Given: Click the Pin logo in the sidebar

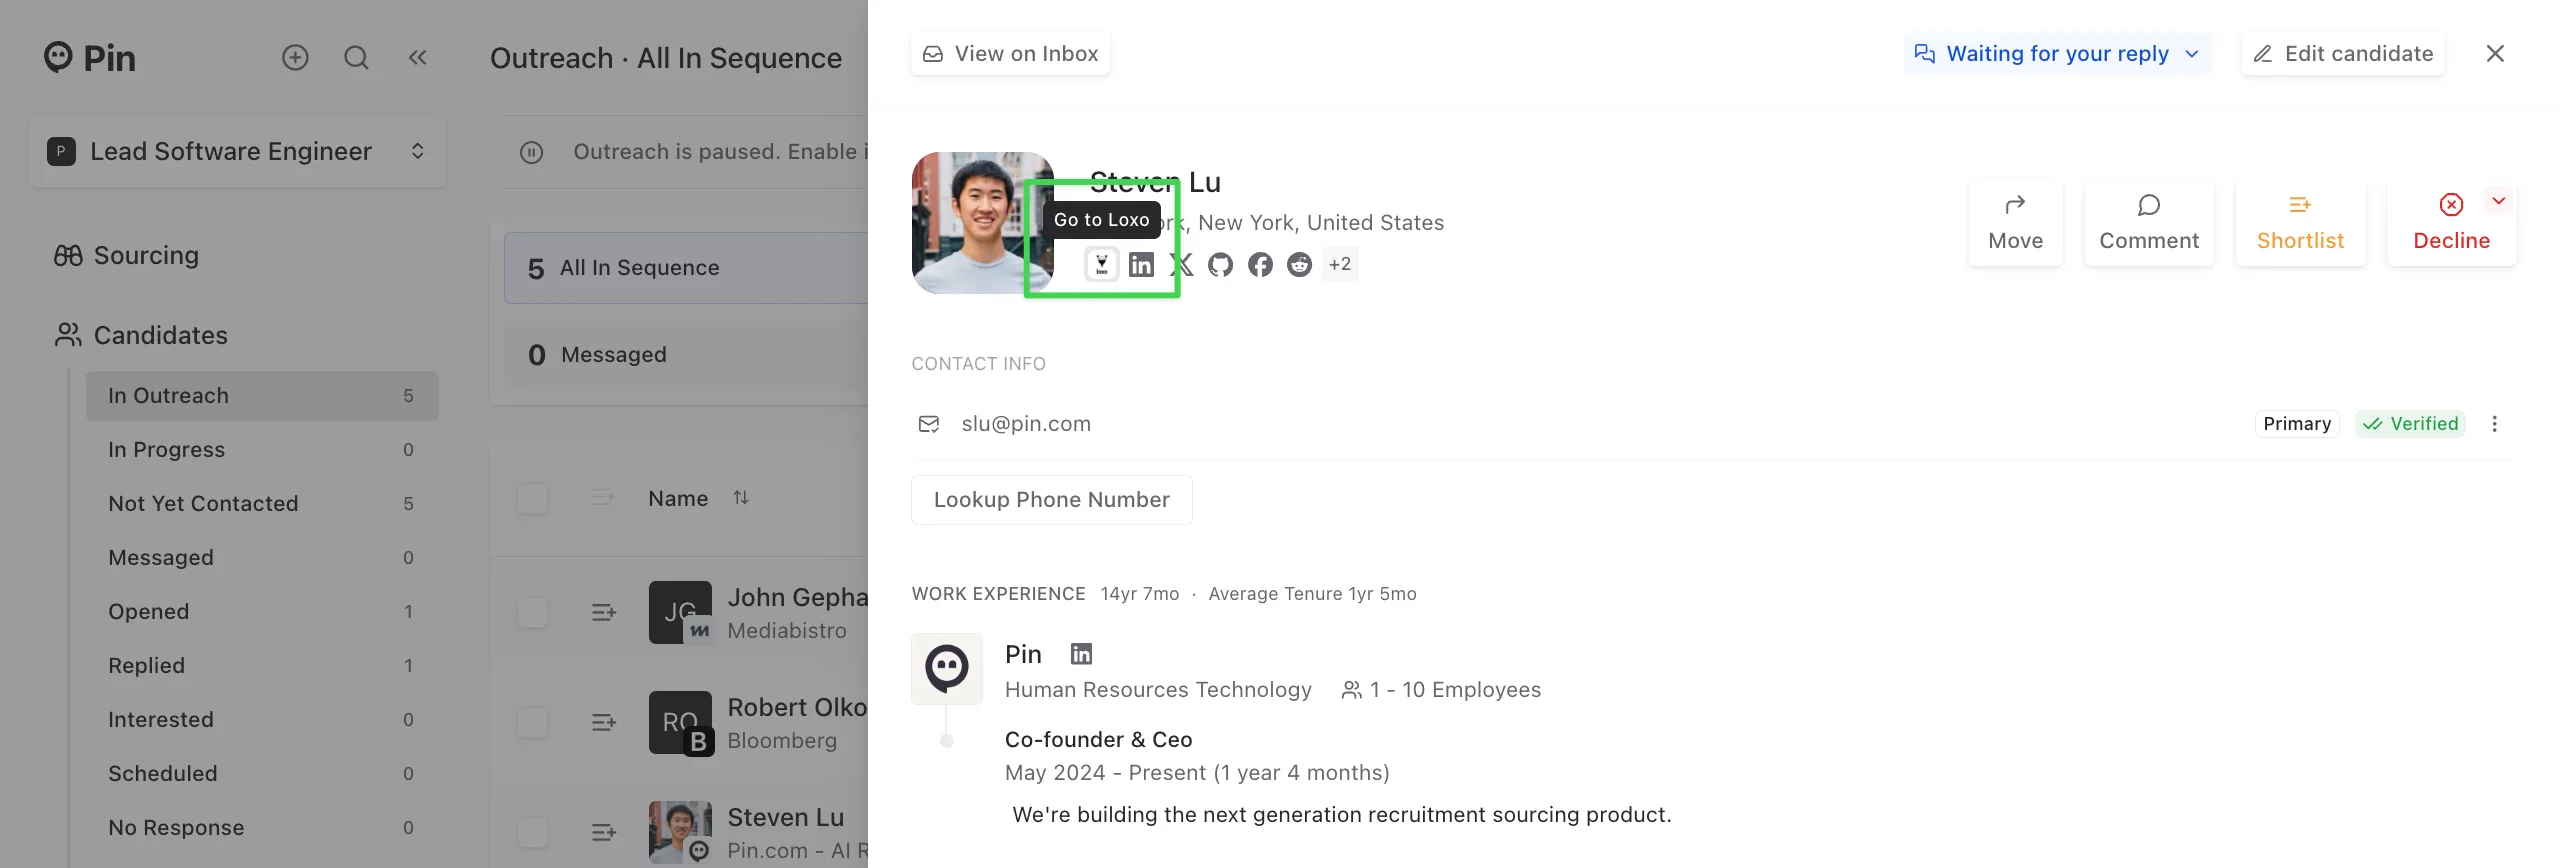Looking at the screenshot, I should coord(89,58).
